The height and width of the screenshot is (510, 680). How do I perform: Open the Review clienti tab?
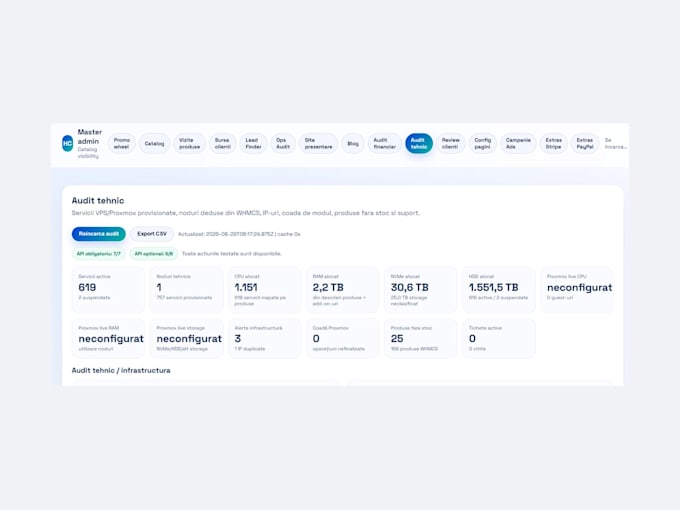pos(451,144)
